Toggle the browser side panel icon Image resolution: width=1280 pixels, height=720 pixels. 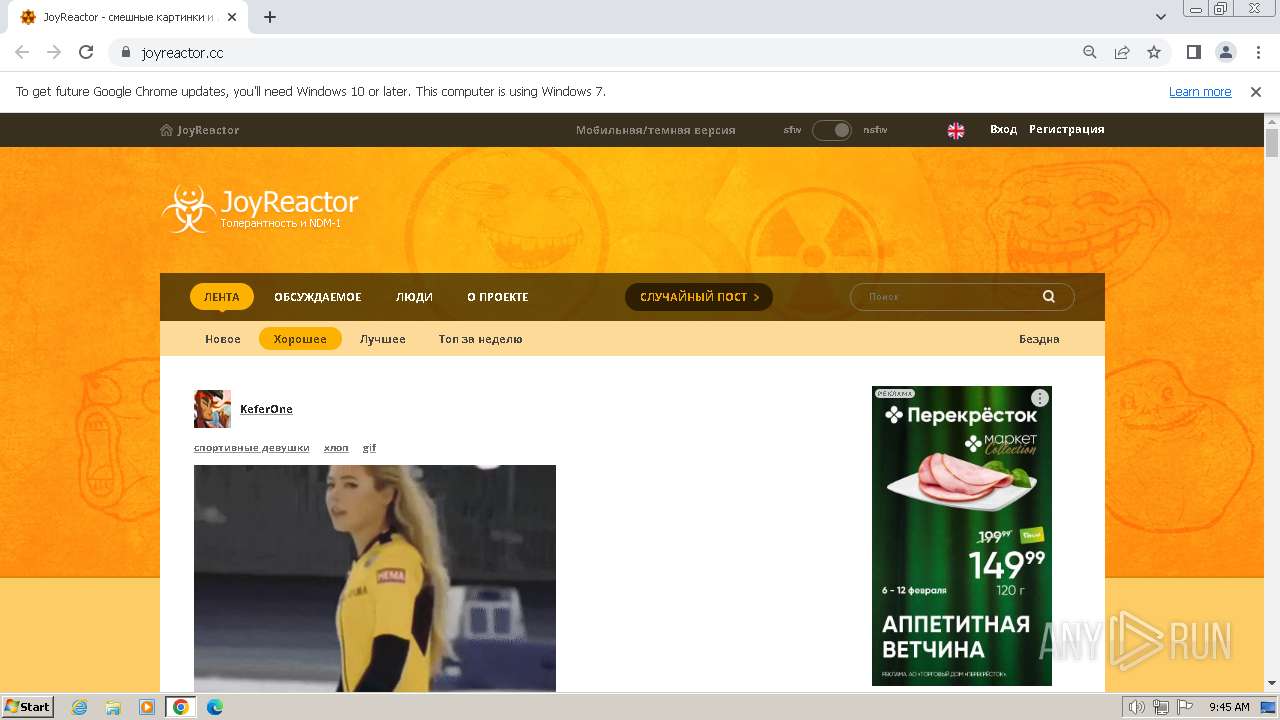click(x=1193, y=52)
